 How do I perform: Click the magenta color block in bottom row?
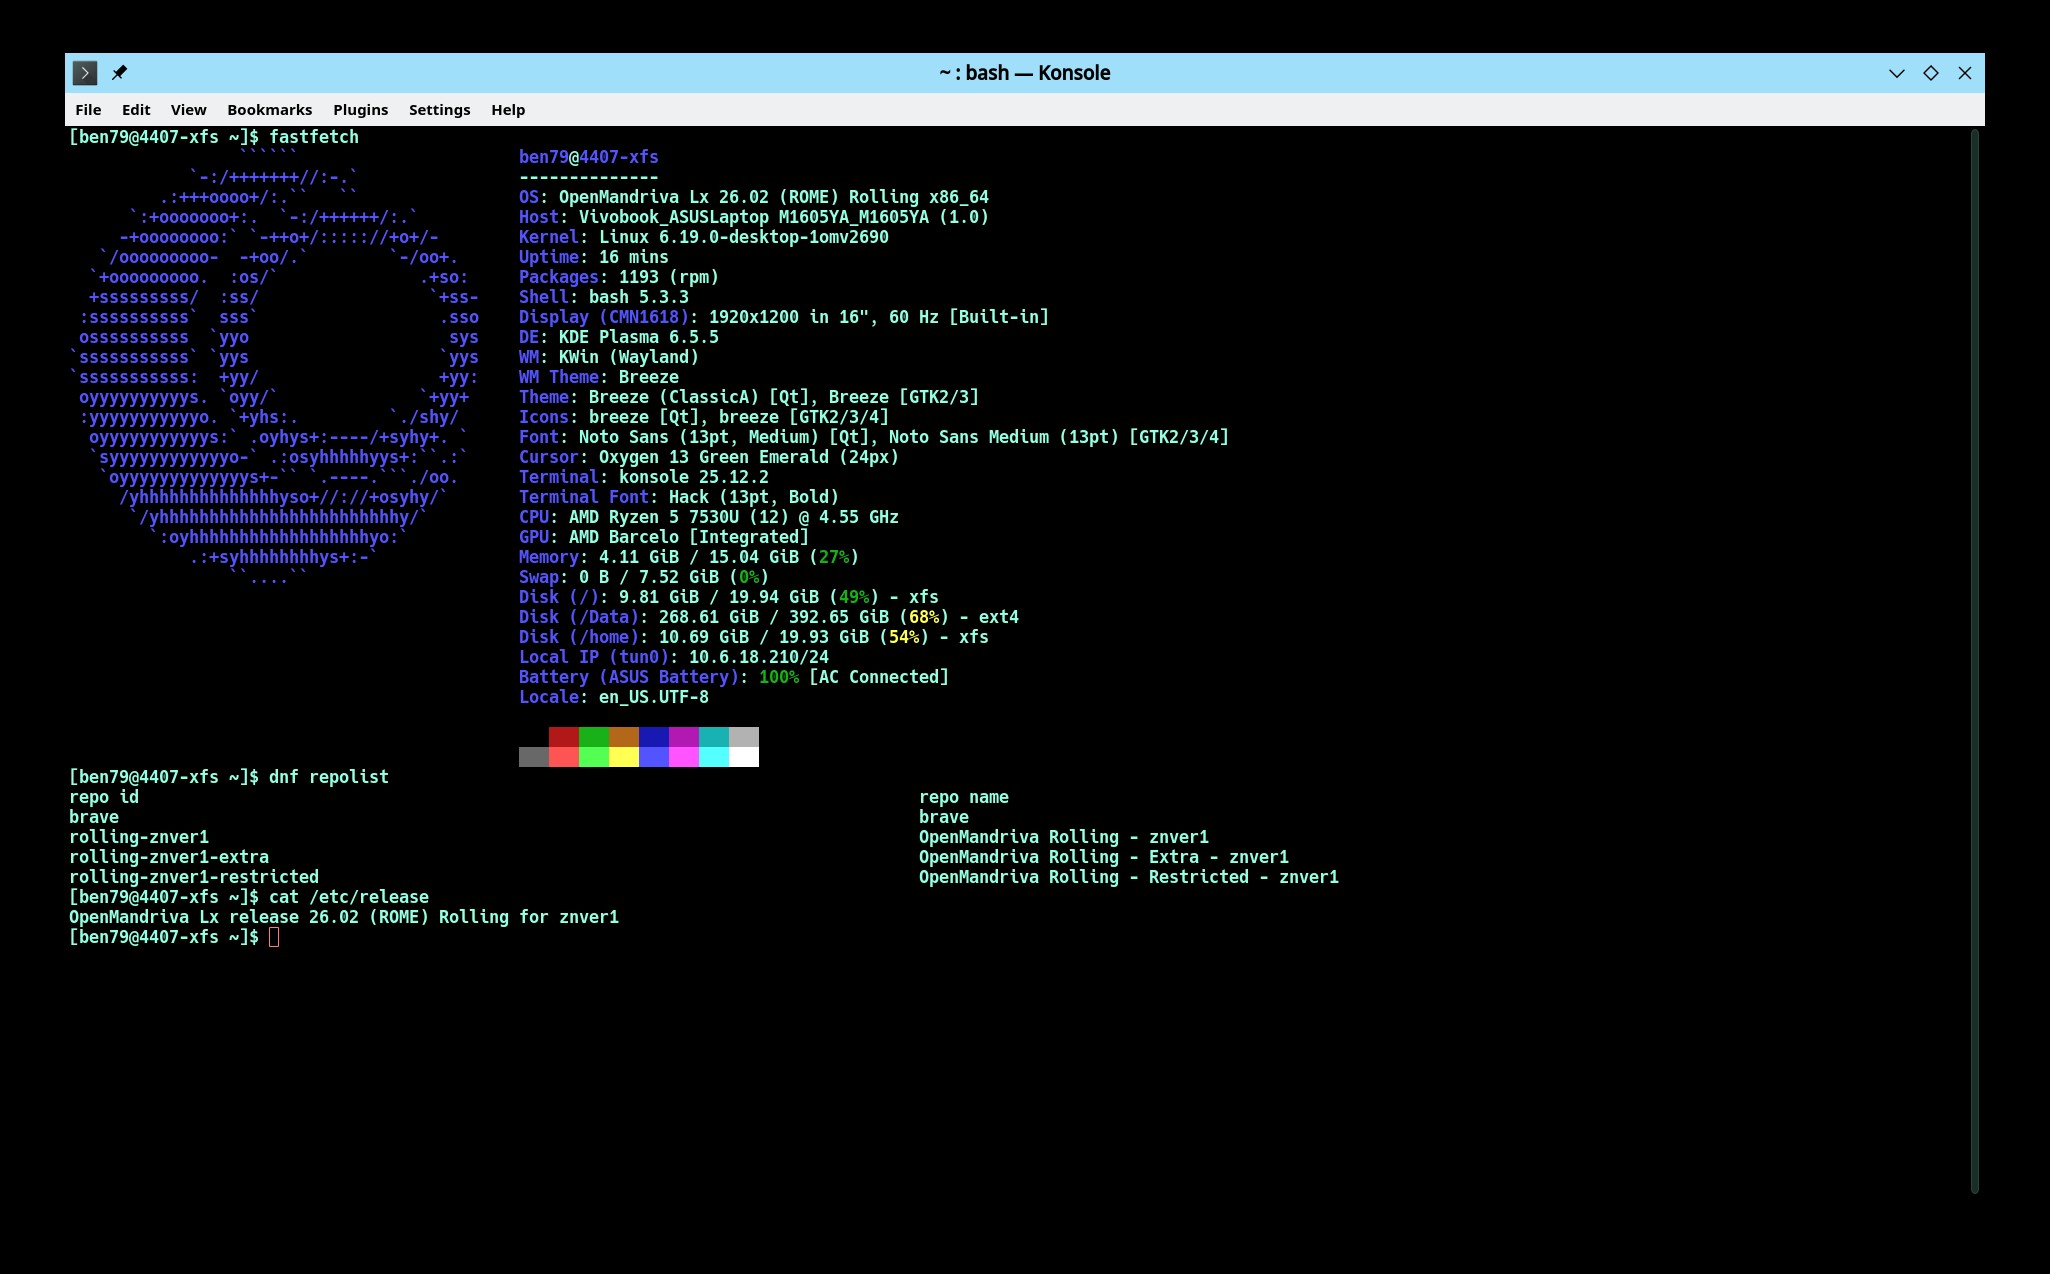[x=684, y=757]
